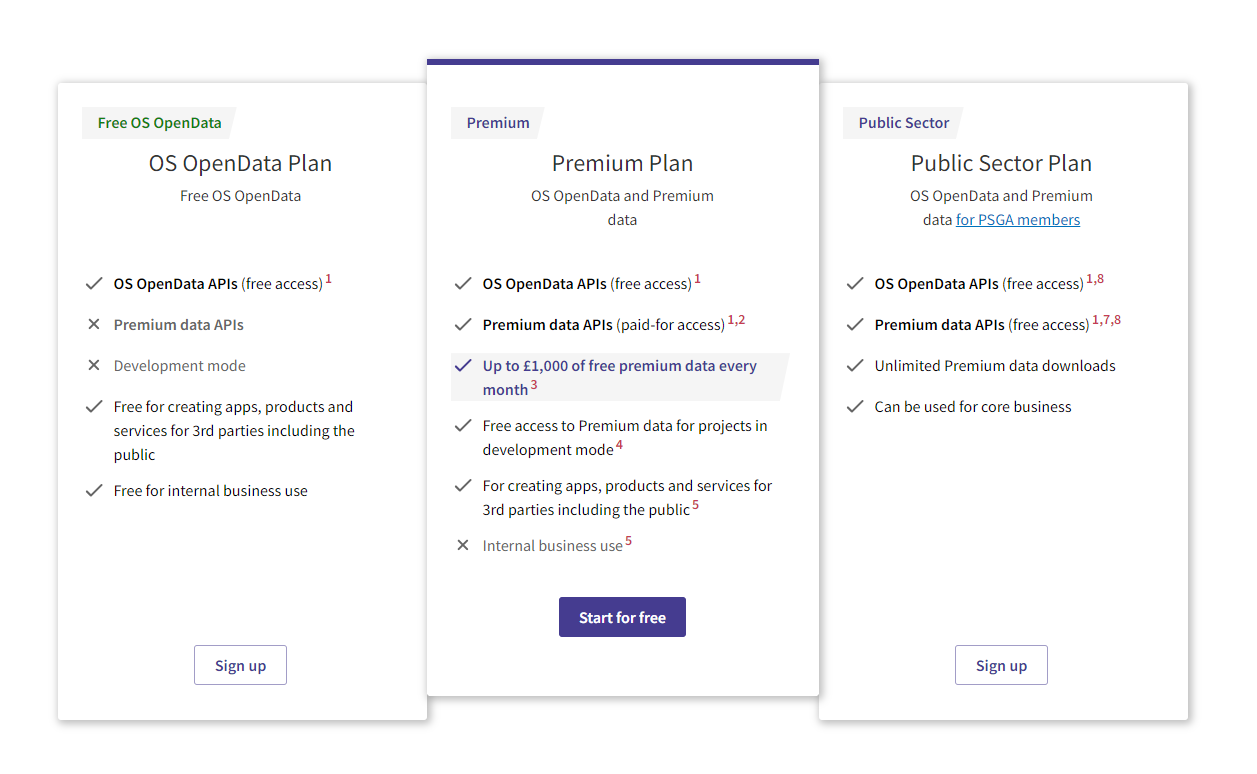Select the Premium plan badge
The width and height of the screenshot is (1257, 774).
pos(497,122)
